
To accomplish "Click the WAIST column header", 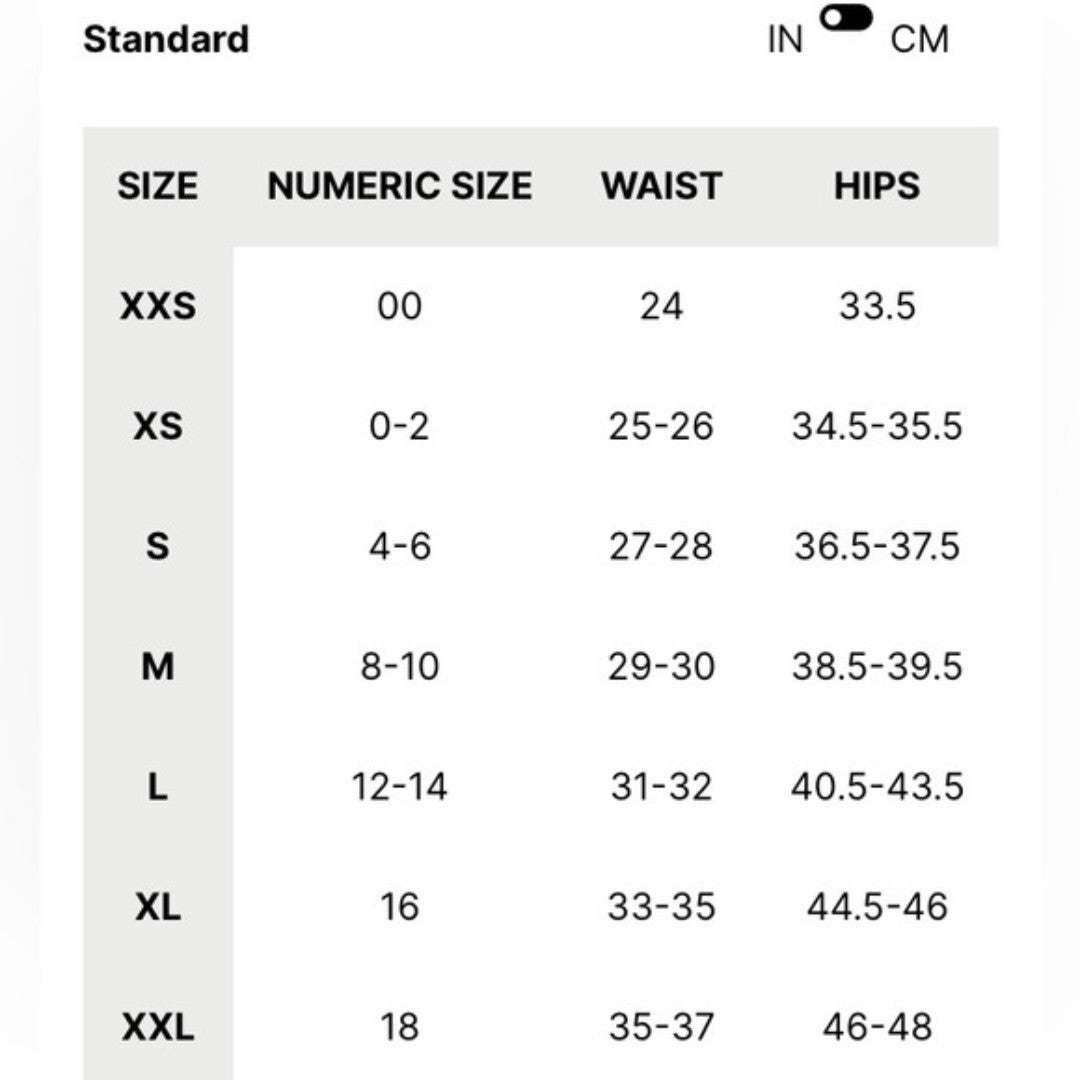I will coord(661,186).
